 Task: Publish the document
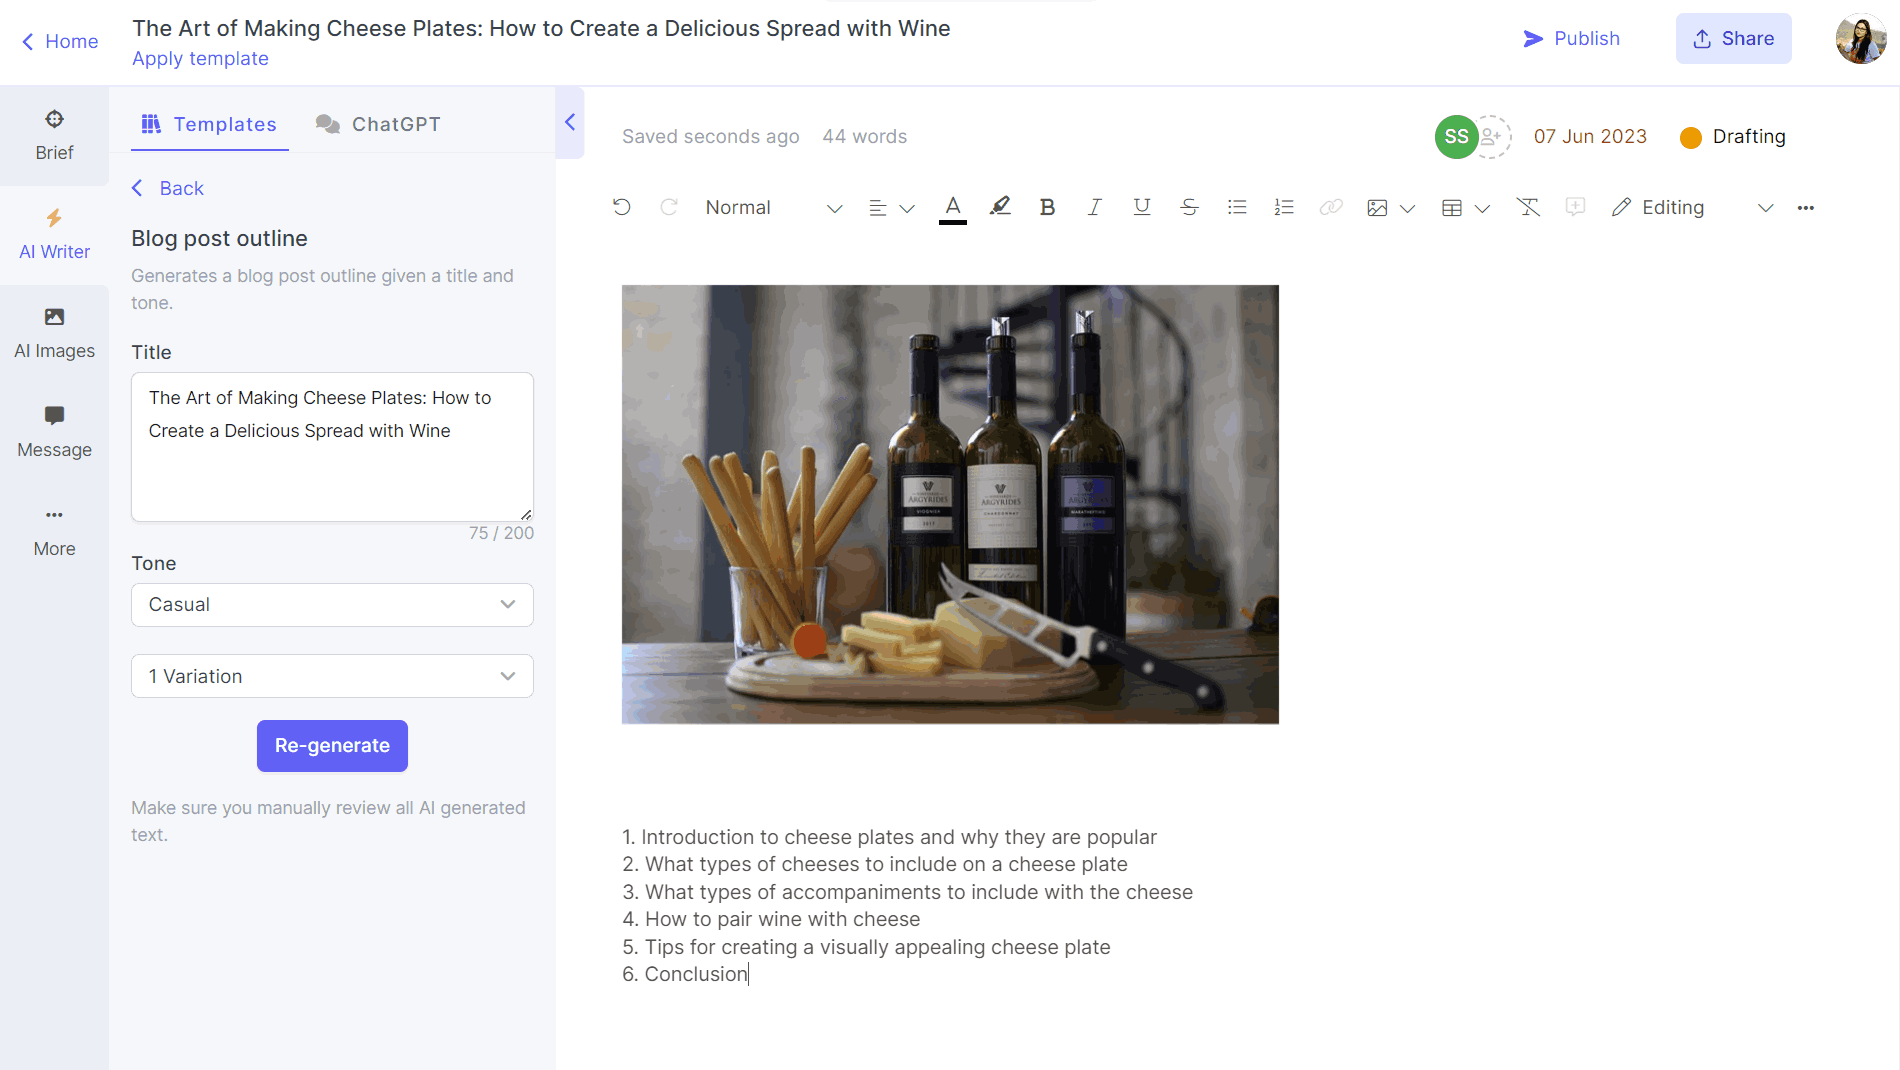click(x=1571, y=38)
